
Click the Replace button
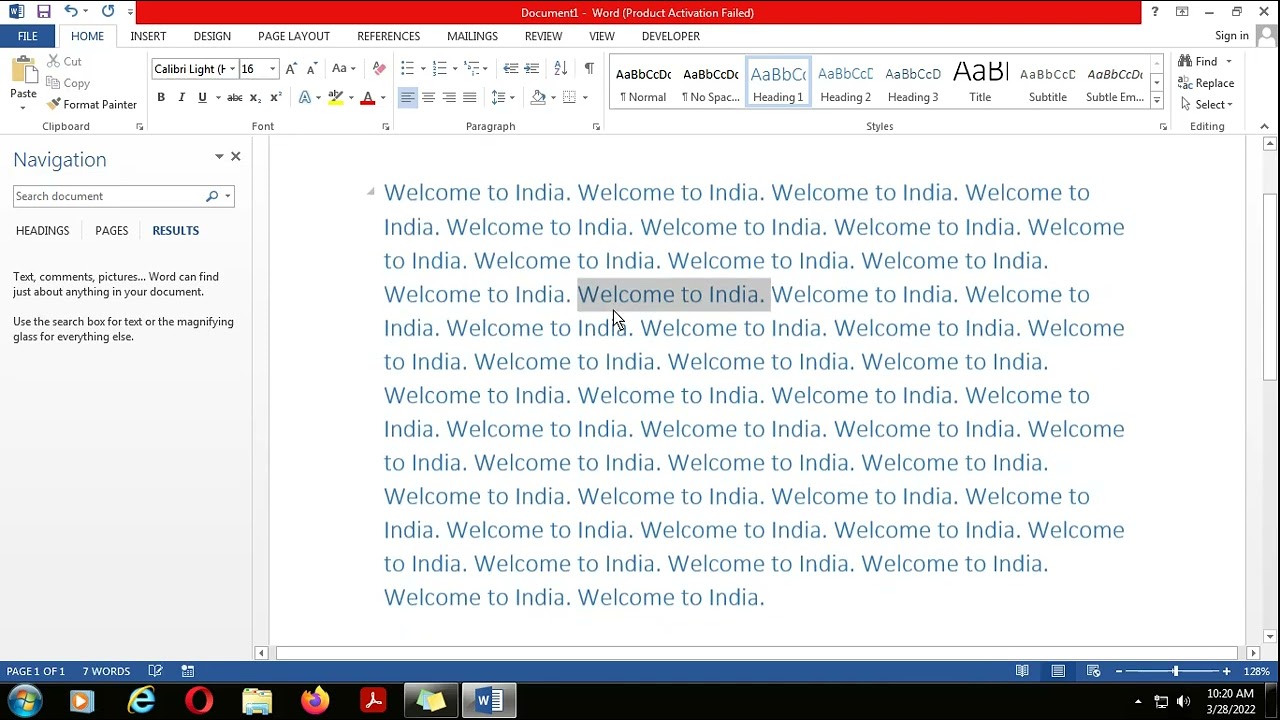tap(1206, 83)
